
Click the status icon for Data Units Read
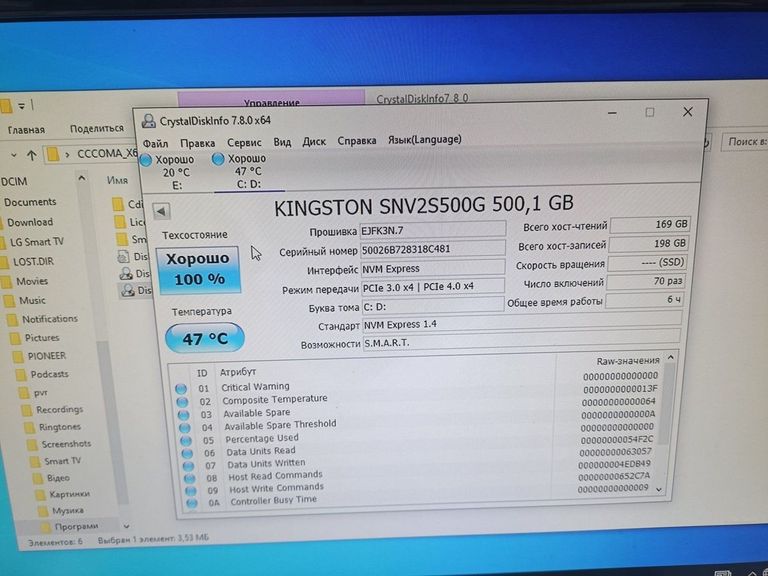pos(188,453)
